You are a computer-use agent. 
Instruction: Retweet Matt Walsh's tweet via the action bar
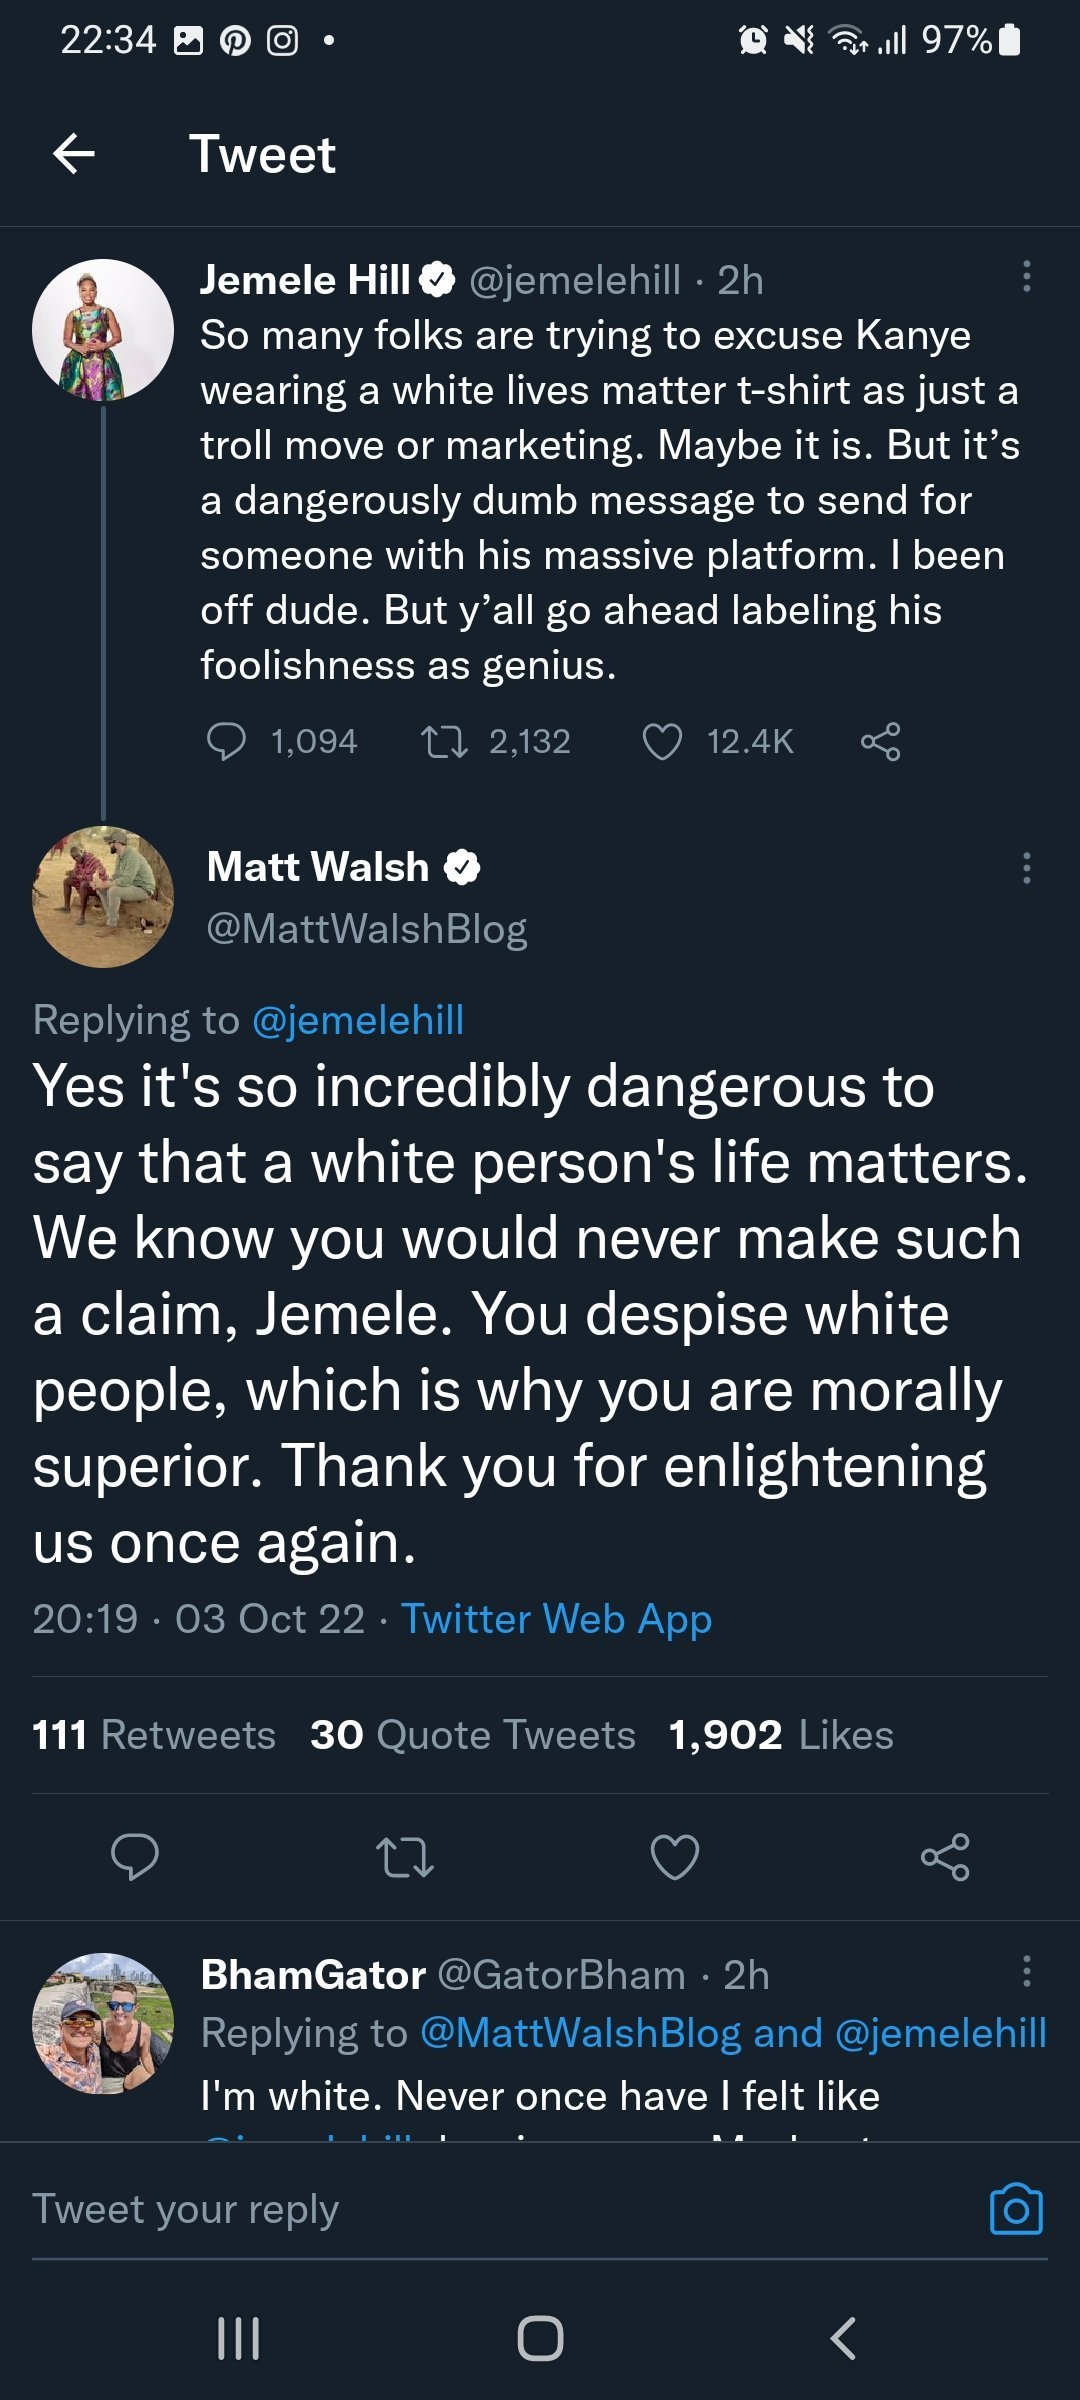405,1857
